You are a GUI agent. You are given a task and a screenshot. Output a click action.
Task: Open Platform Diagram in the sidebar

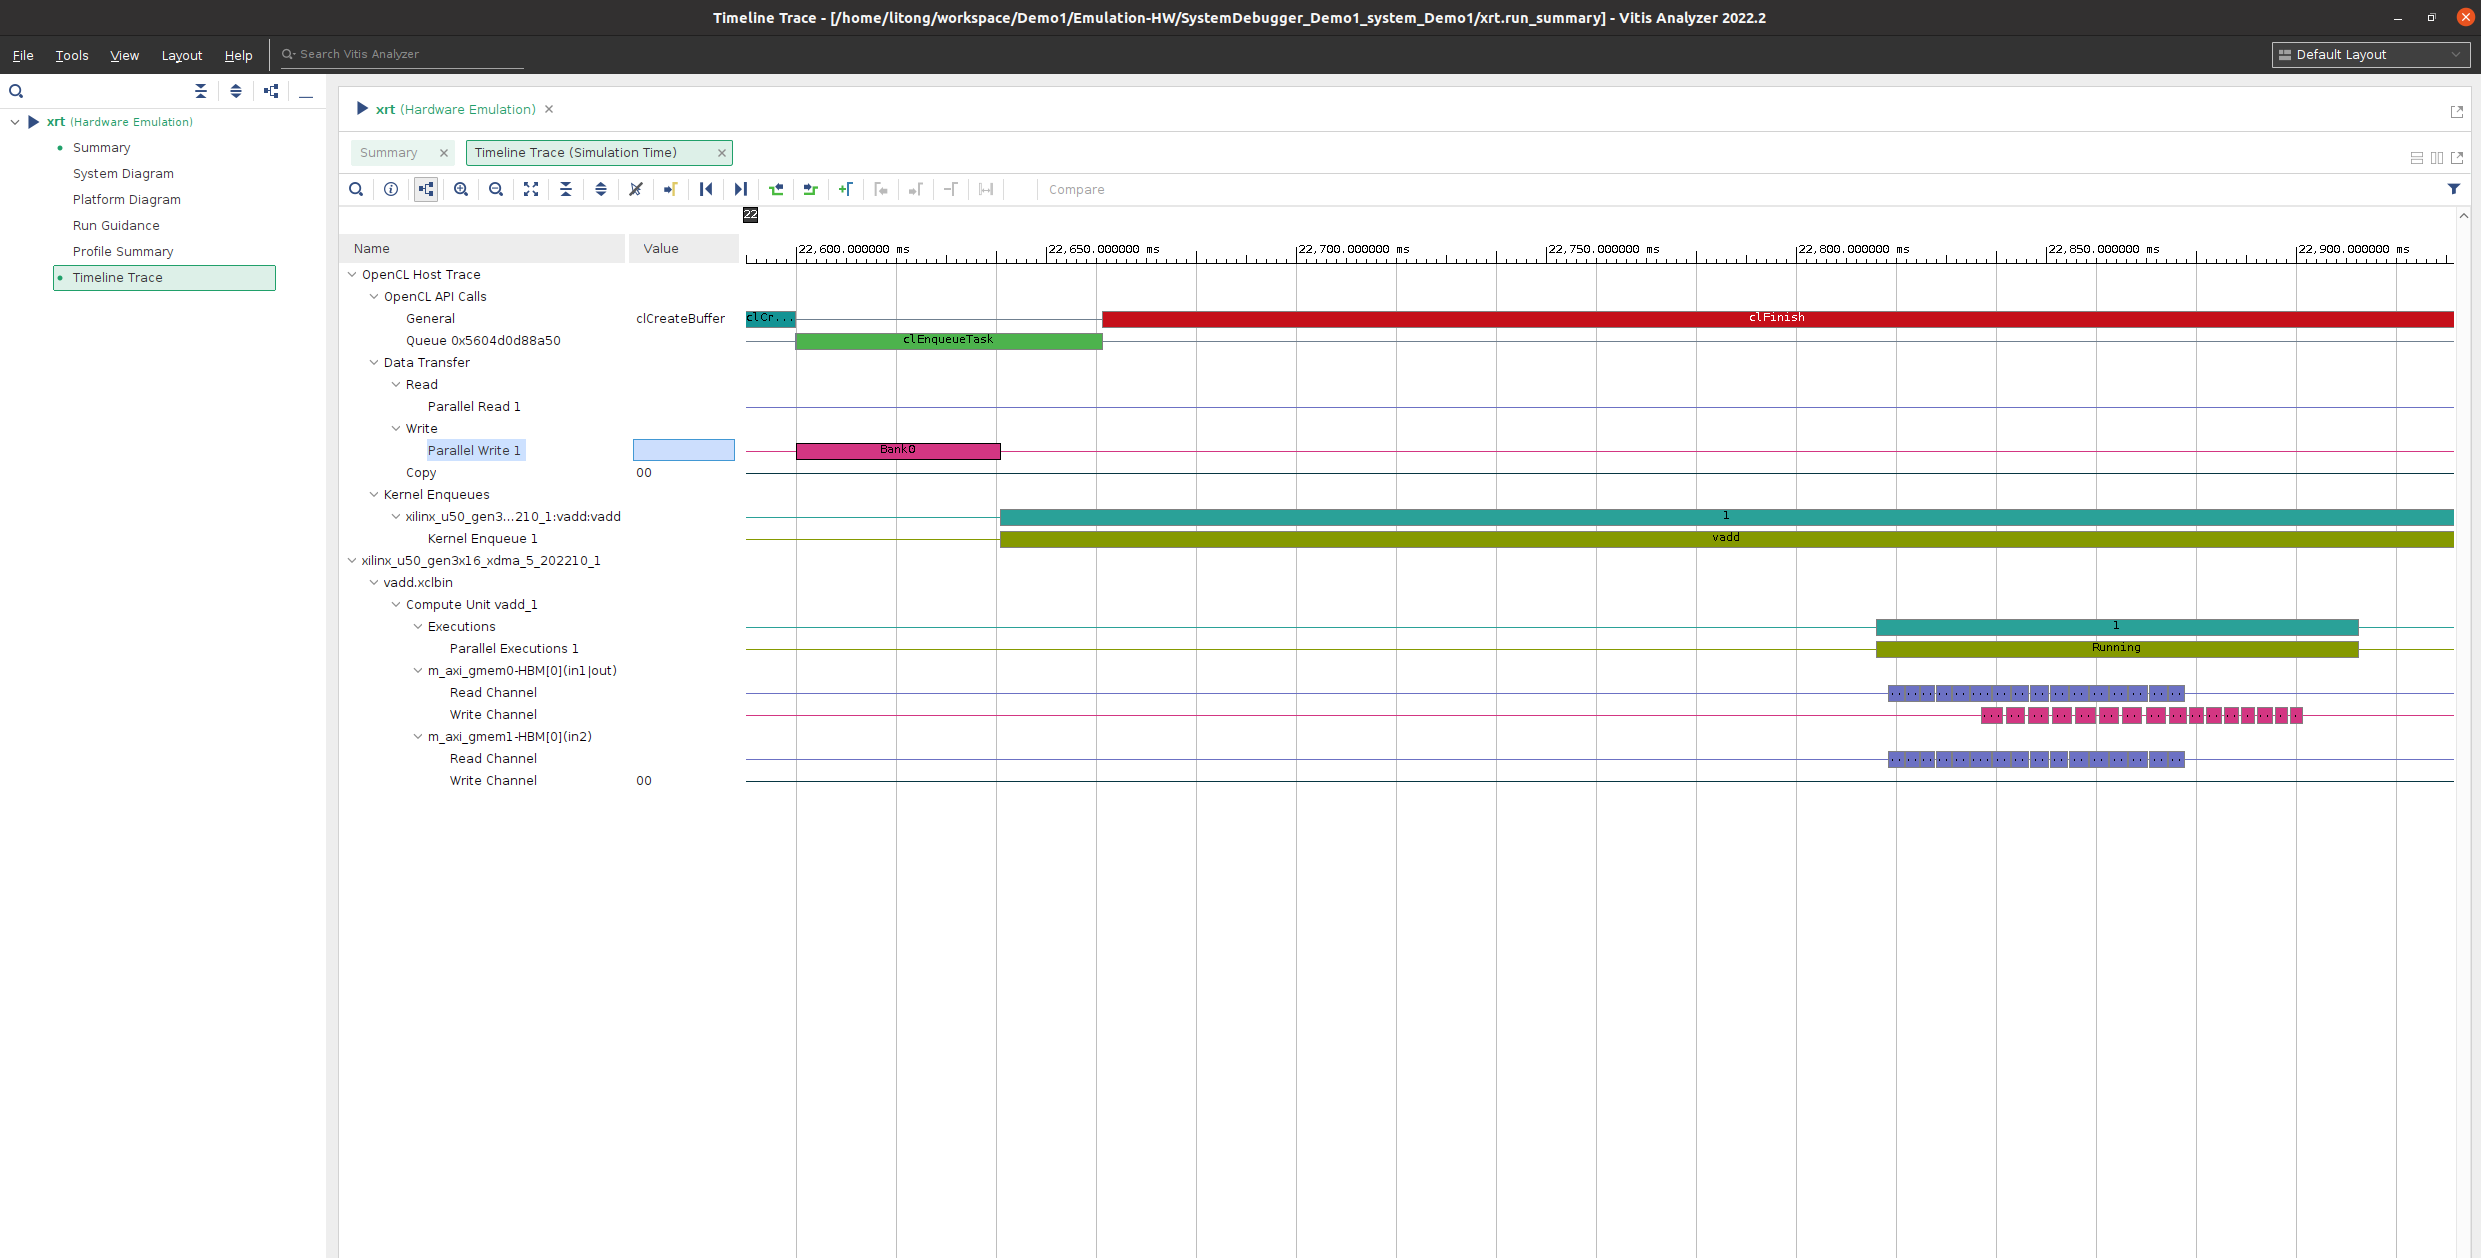click(x=126, y=200)
